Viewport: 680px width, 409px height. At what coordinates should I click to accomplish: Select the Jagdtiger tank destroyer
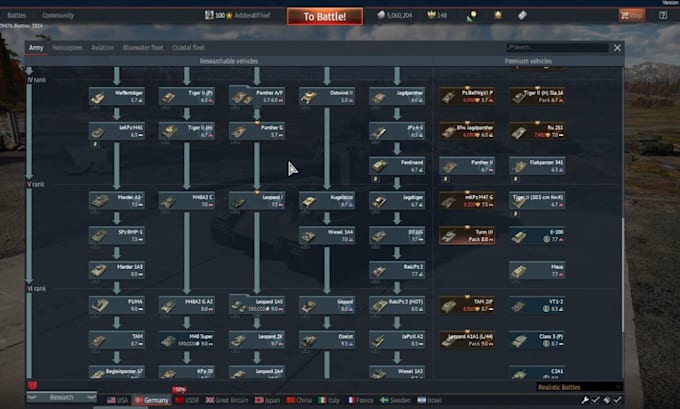click(x=397, y=201)
